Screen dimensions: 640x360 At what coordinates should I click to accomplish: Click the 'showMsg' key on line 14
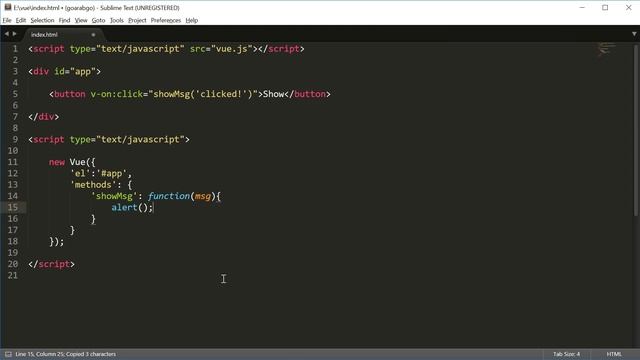click(114, 196)
